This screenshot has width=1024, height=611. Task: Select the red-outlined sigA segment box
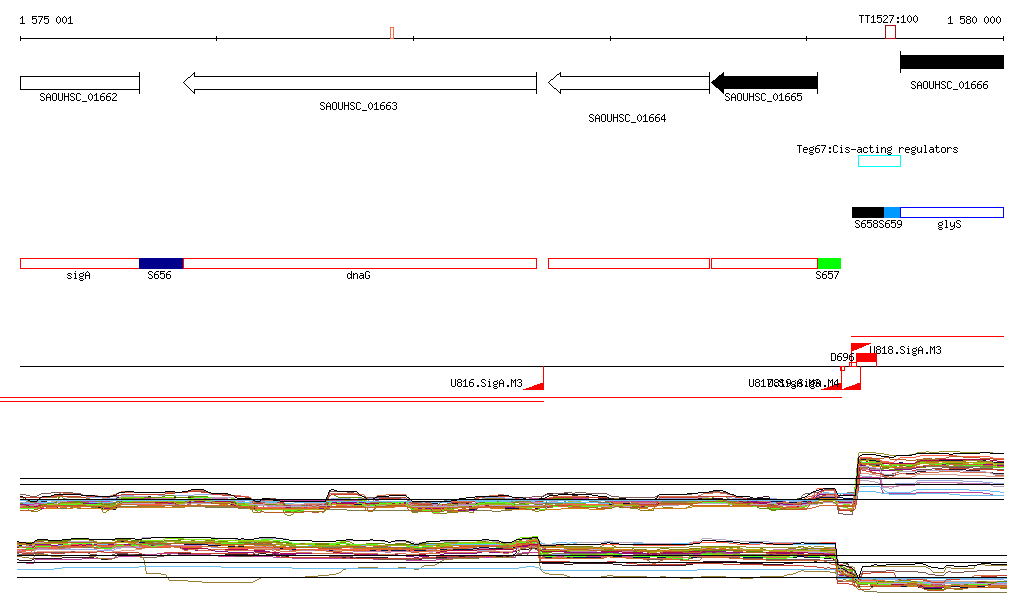(80, 264)
